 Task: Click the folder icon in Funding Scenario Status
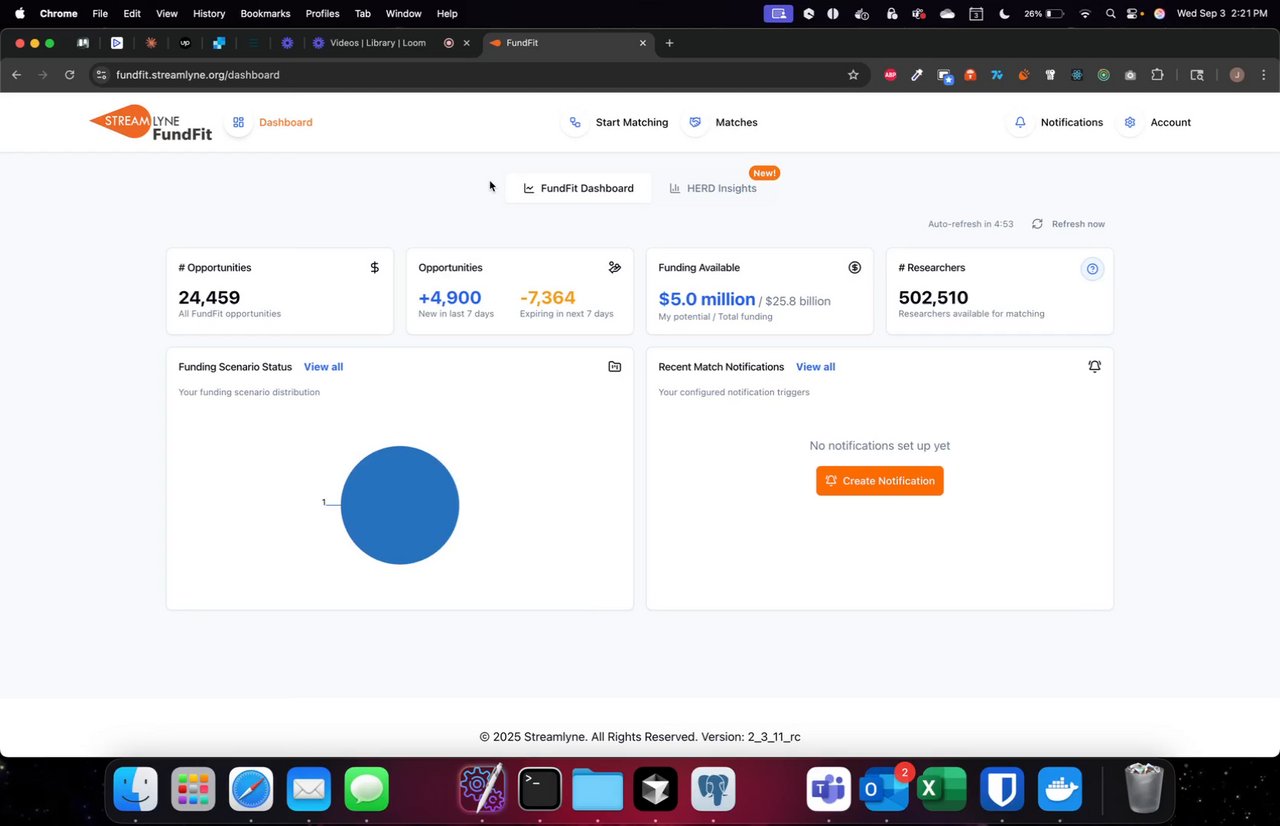coord(614,367)
